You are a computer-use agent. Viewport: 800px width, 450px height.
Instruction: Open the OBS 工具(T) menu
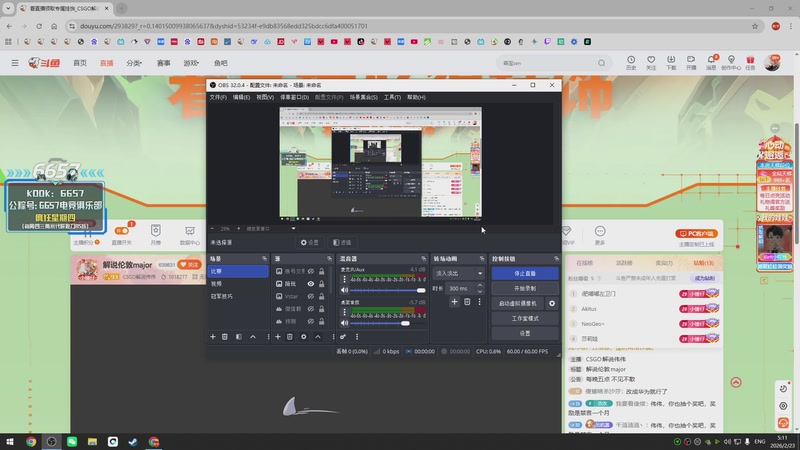[x=392, y=97]
